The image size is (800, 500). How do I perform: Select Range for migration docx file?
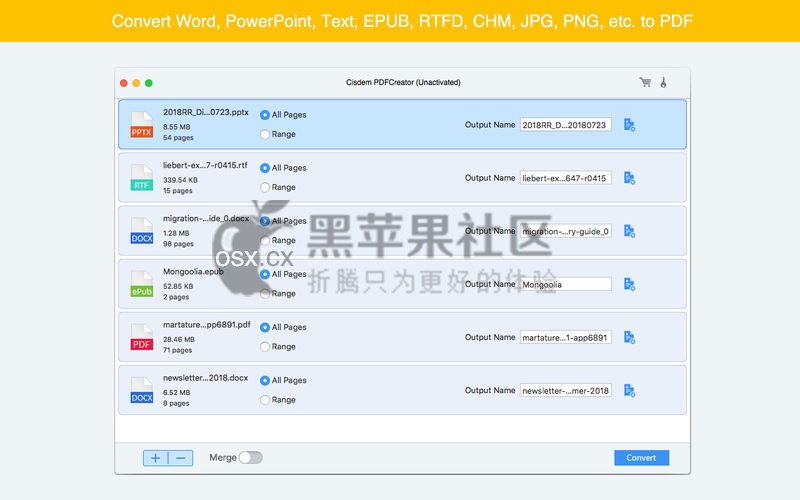[x=265, y=240]
